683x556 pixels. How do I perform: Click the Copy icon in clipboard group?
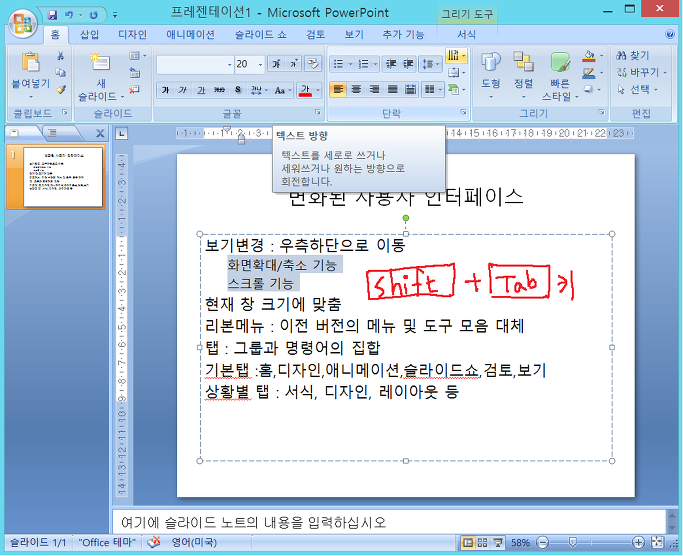pyautogui.click(x=61, y=72)
